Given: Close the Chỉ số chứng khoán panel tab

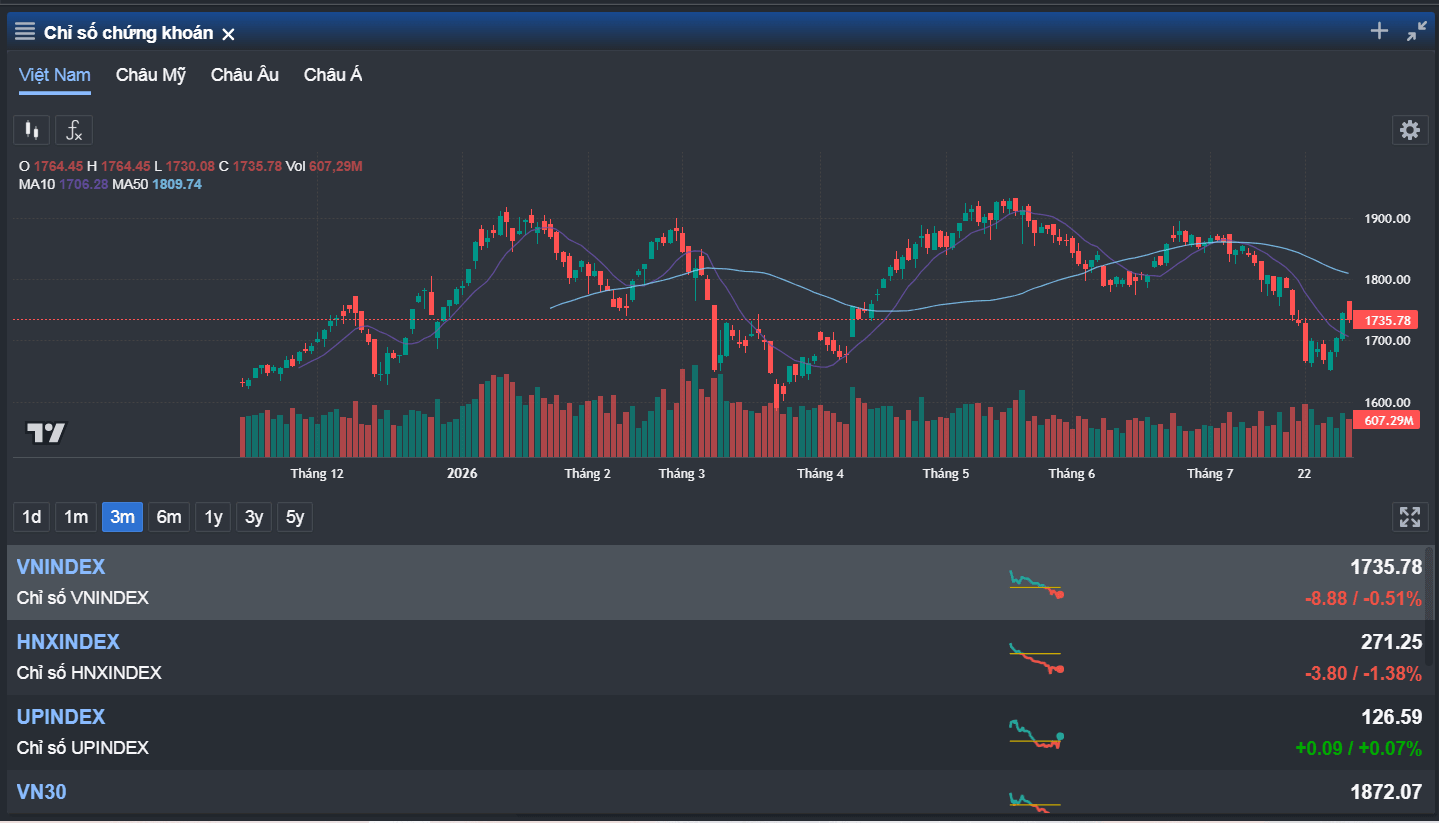Looking at the screenshot, I should tap(228, 34).
